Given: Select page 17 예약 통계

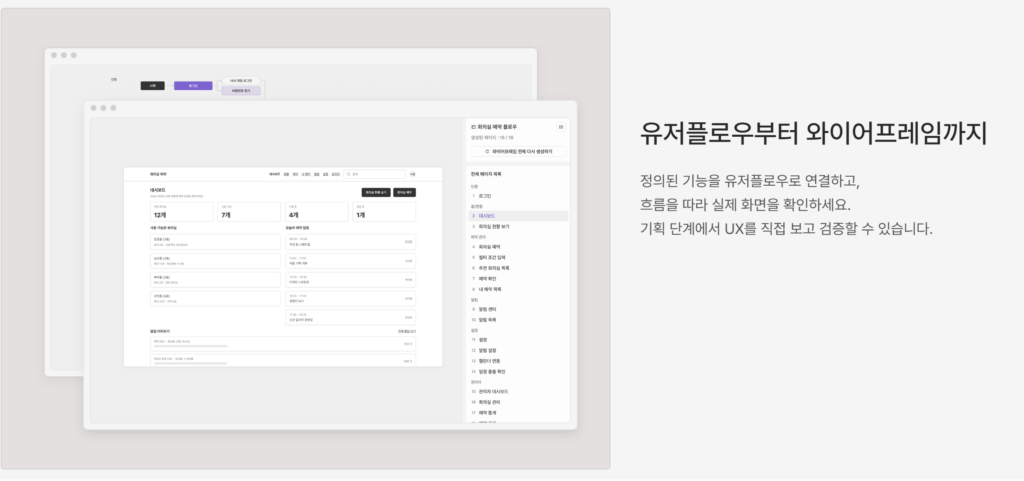Looking at the screenshot, I should tap(519, 412).
